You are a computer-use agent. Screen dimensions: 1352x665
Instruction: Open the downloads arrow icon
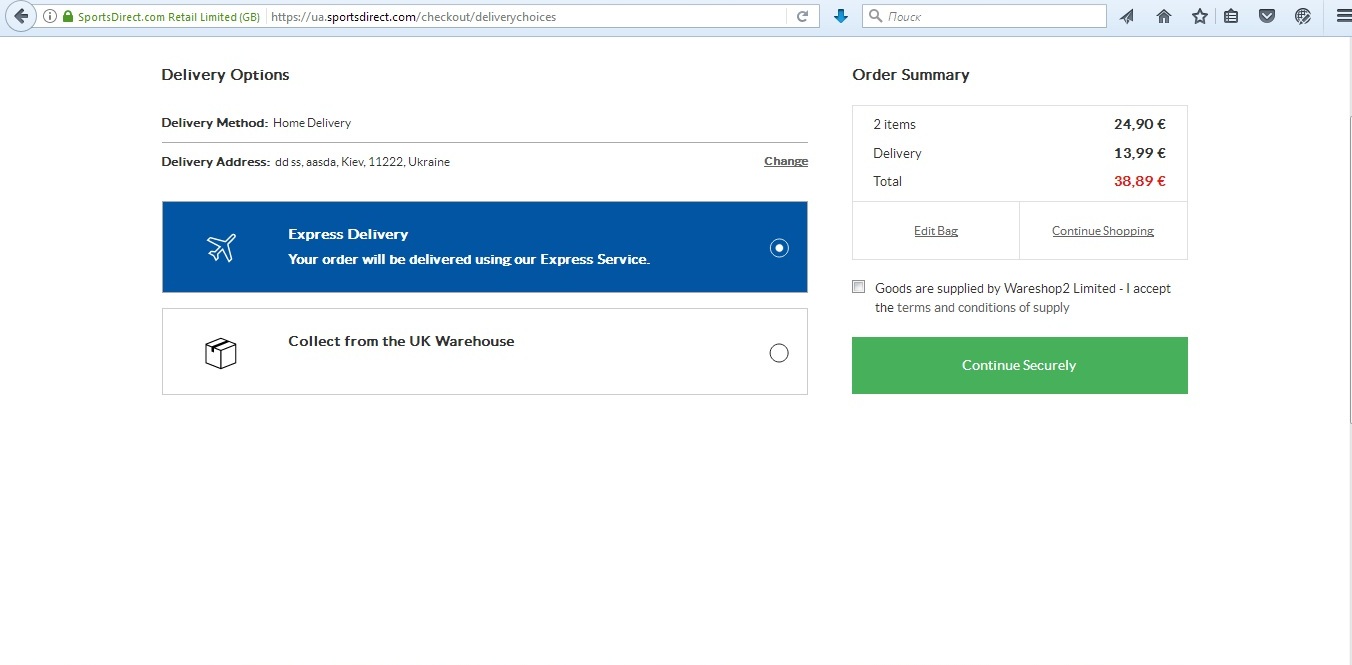841,16
